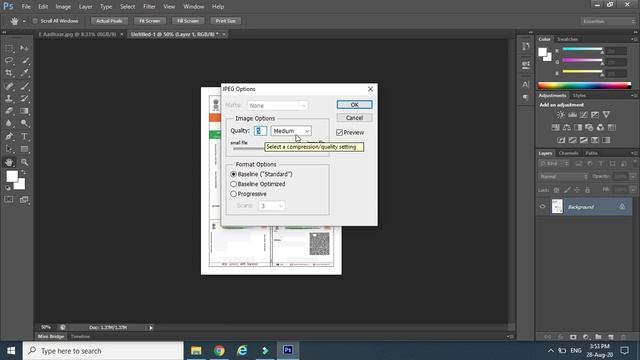Select the Eraser tool
This screenshot has width=640, height=360.
[x=9, y=111]
